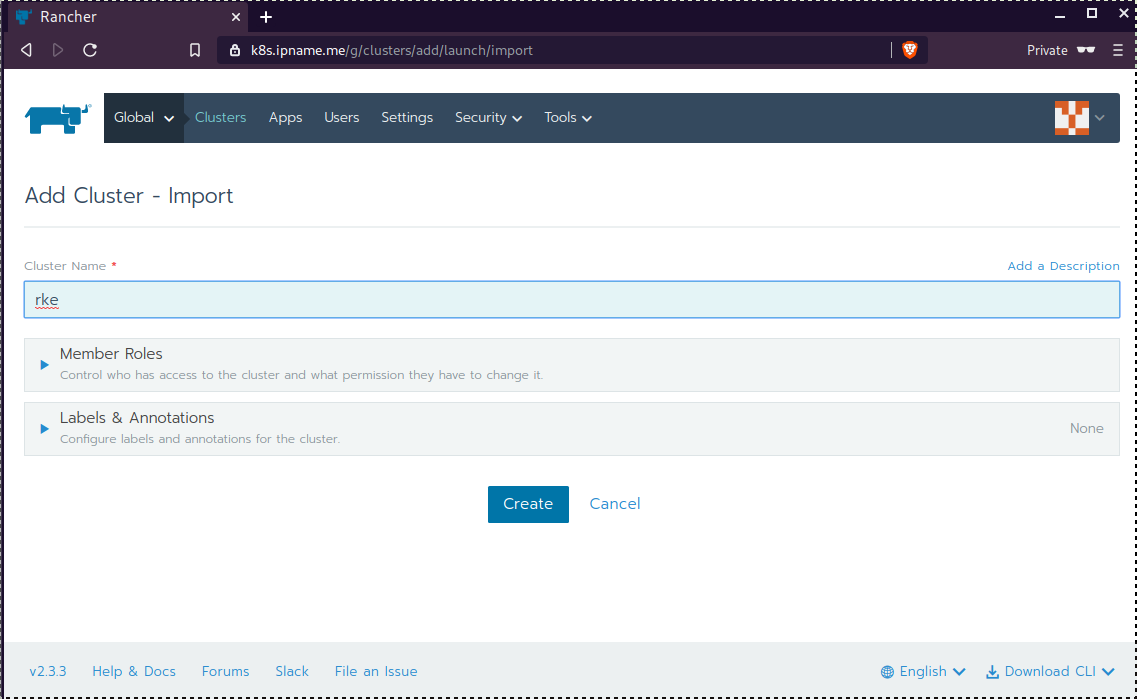Reload the page with refresh icon
The height and width of the screenshot is (699, 1137).
(x=90, y=50)
